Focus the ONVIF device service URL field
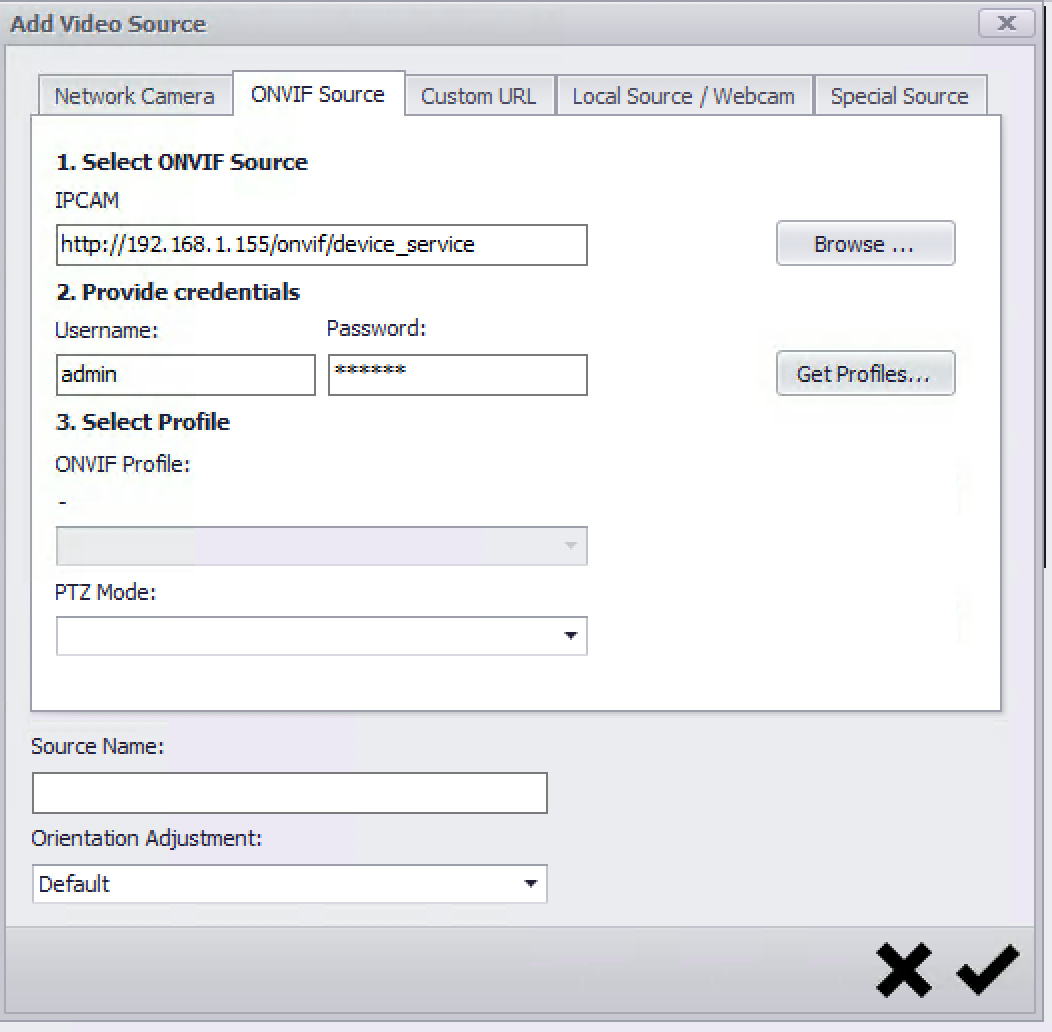 coord(322,245)
